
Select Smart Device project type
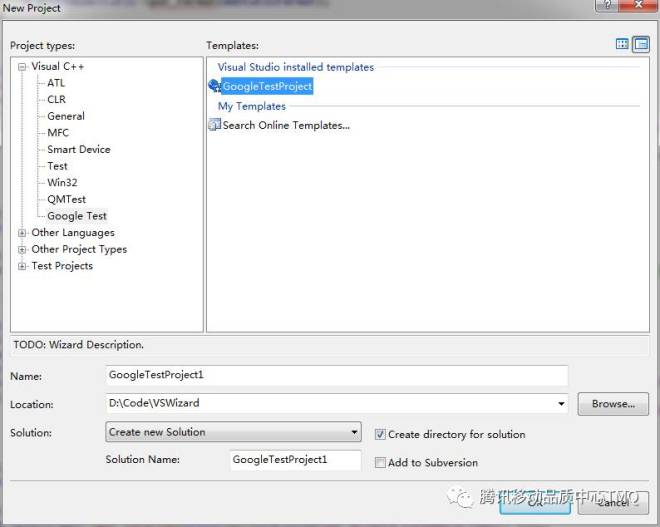(x=79, y=149)
